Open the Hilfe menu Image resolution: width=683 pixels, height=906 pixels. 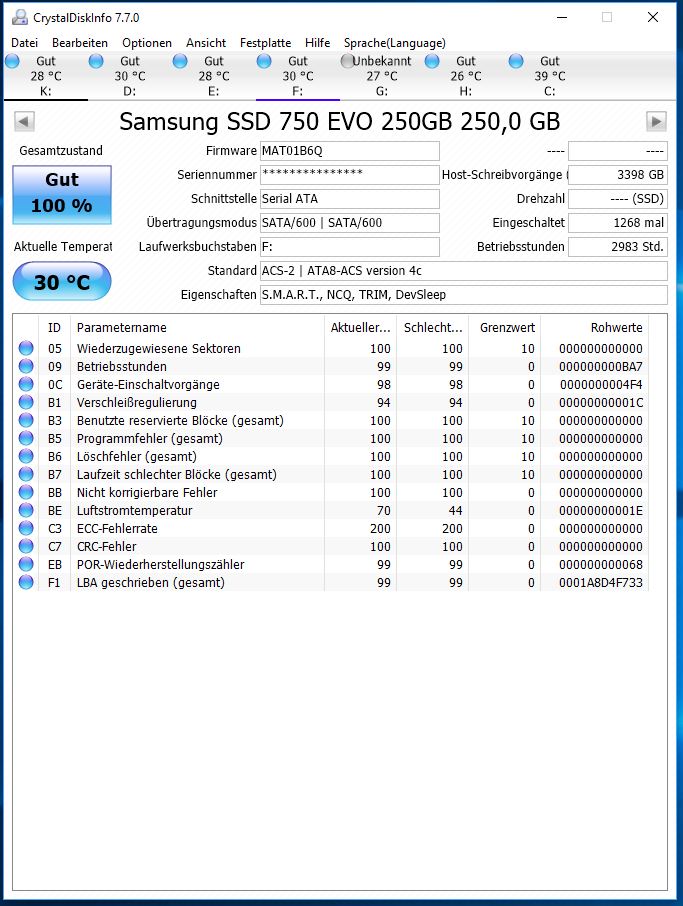(x=317, y=43)
